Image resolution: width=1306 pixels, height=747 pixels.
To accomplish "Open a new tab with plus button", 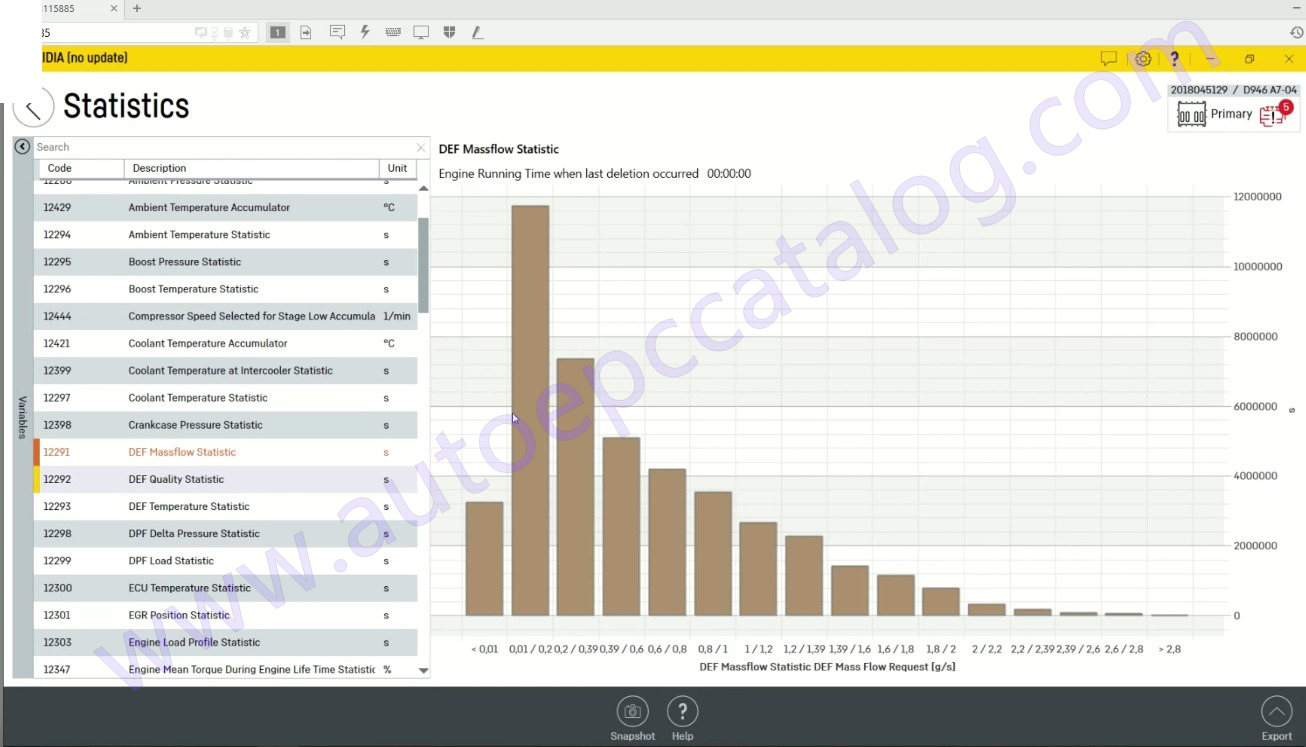I will [x=137, y=9].
